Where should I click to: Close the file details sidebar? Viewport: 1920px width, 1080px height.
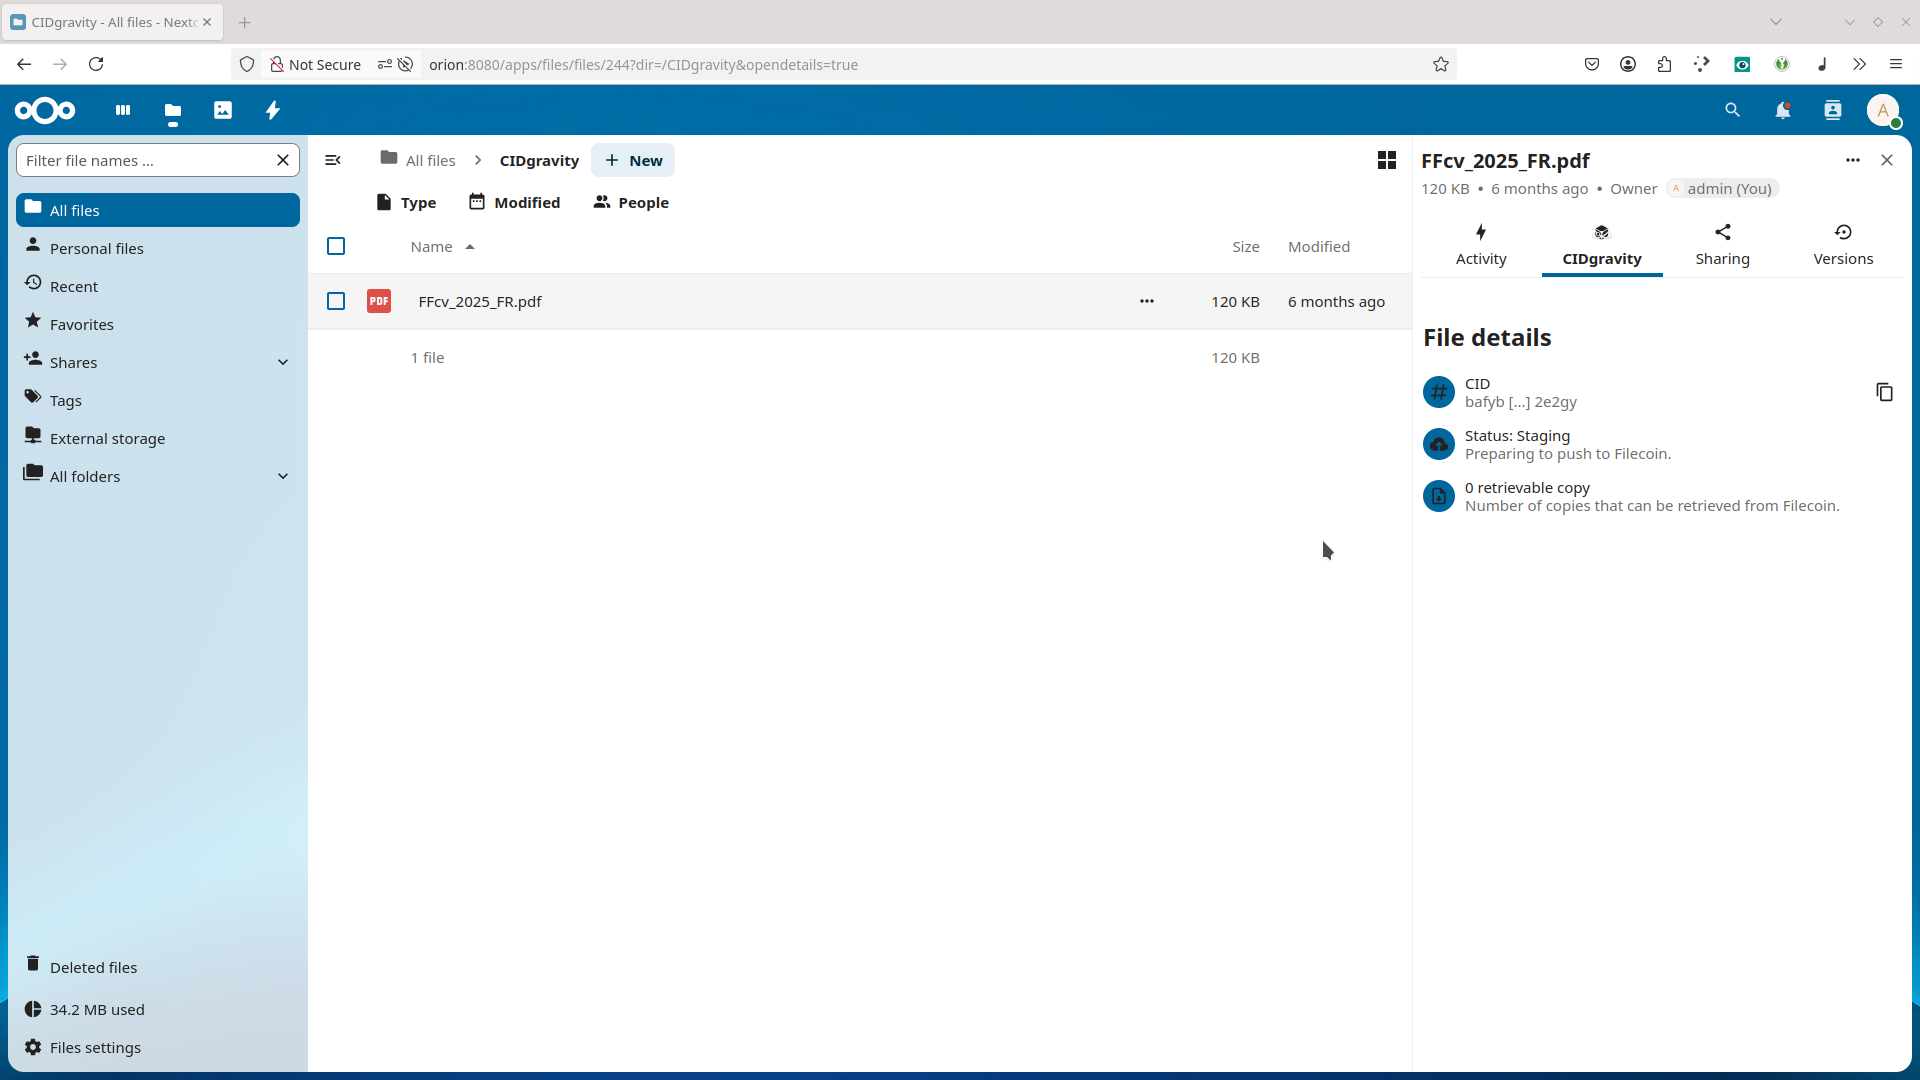click(x=1887, y=160)
